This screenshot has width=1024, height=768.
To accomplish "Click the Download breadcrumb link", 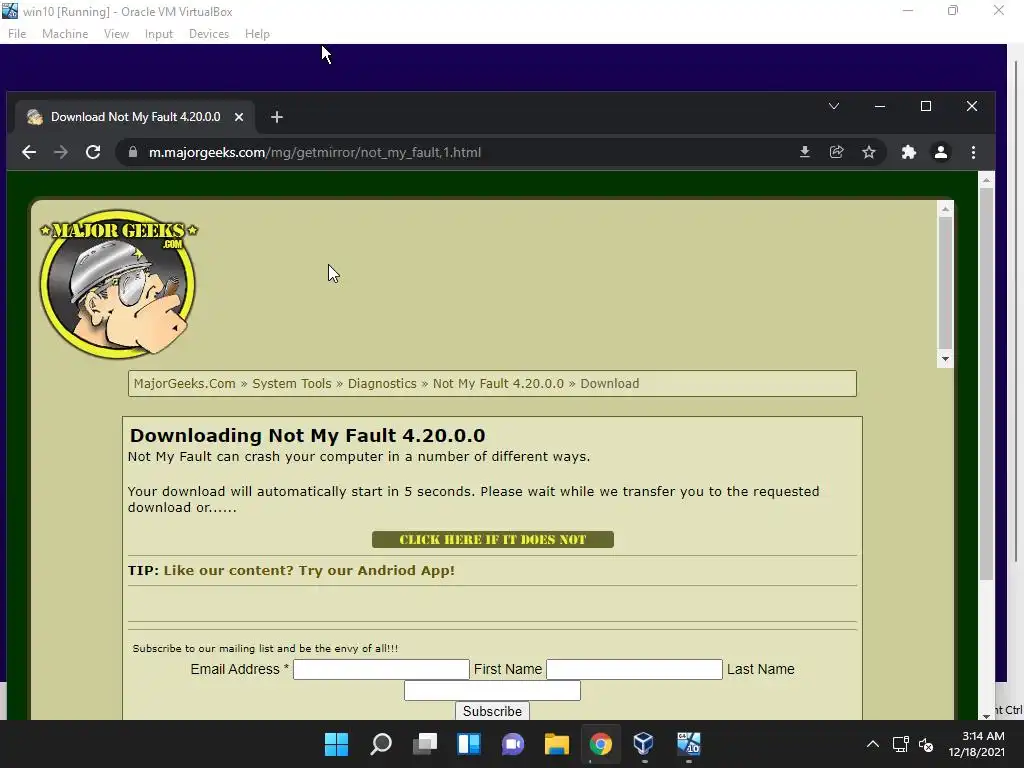I will point(610,383).
